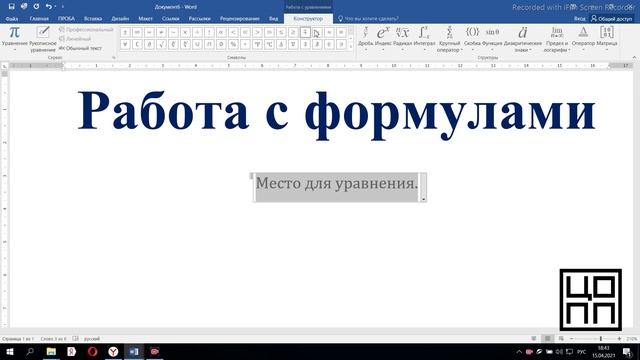Select the Линейный linear format option

[x=75, y=39]
